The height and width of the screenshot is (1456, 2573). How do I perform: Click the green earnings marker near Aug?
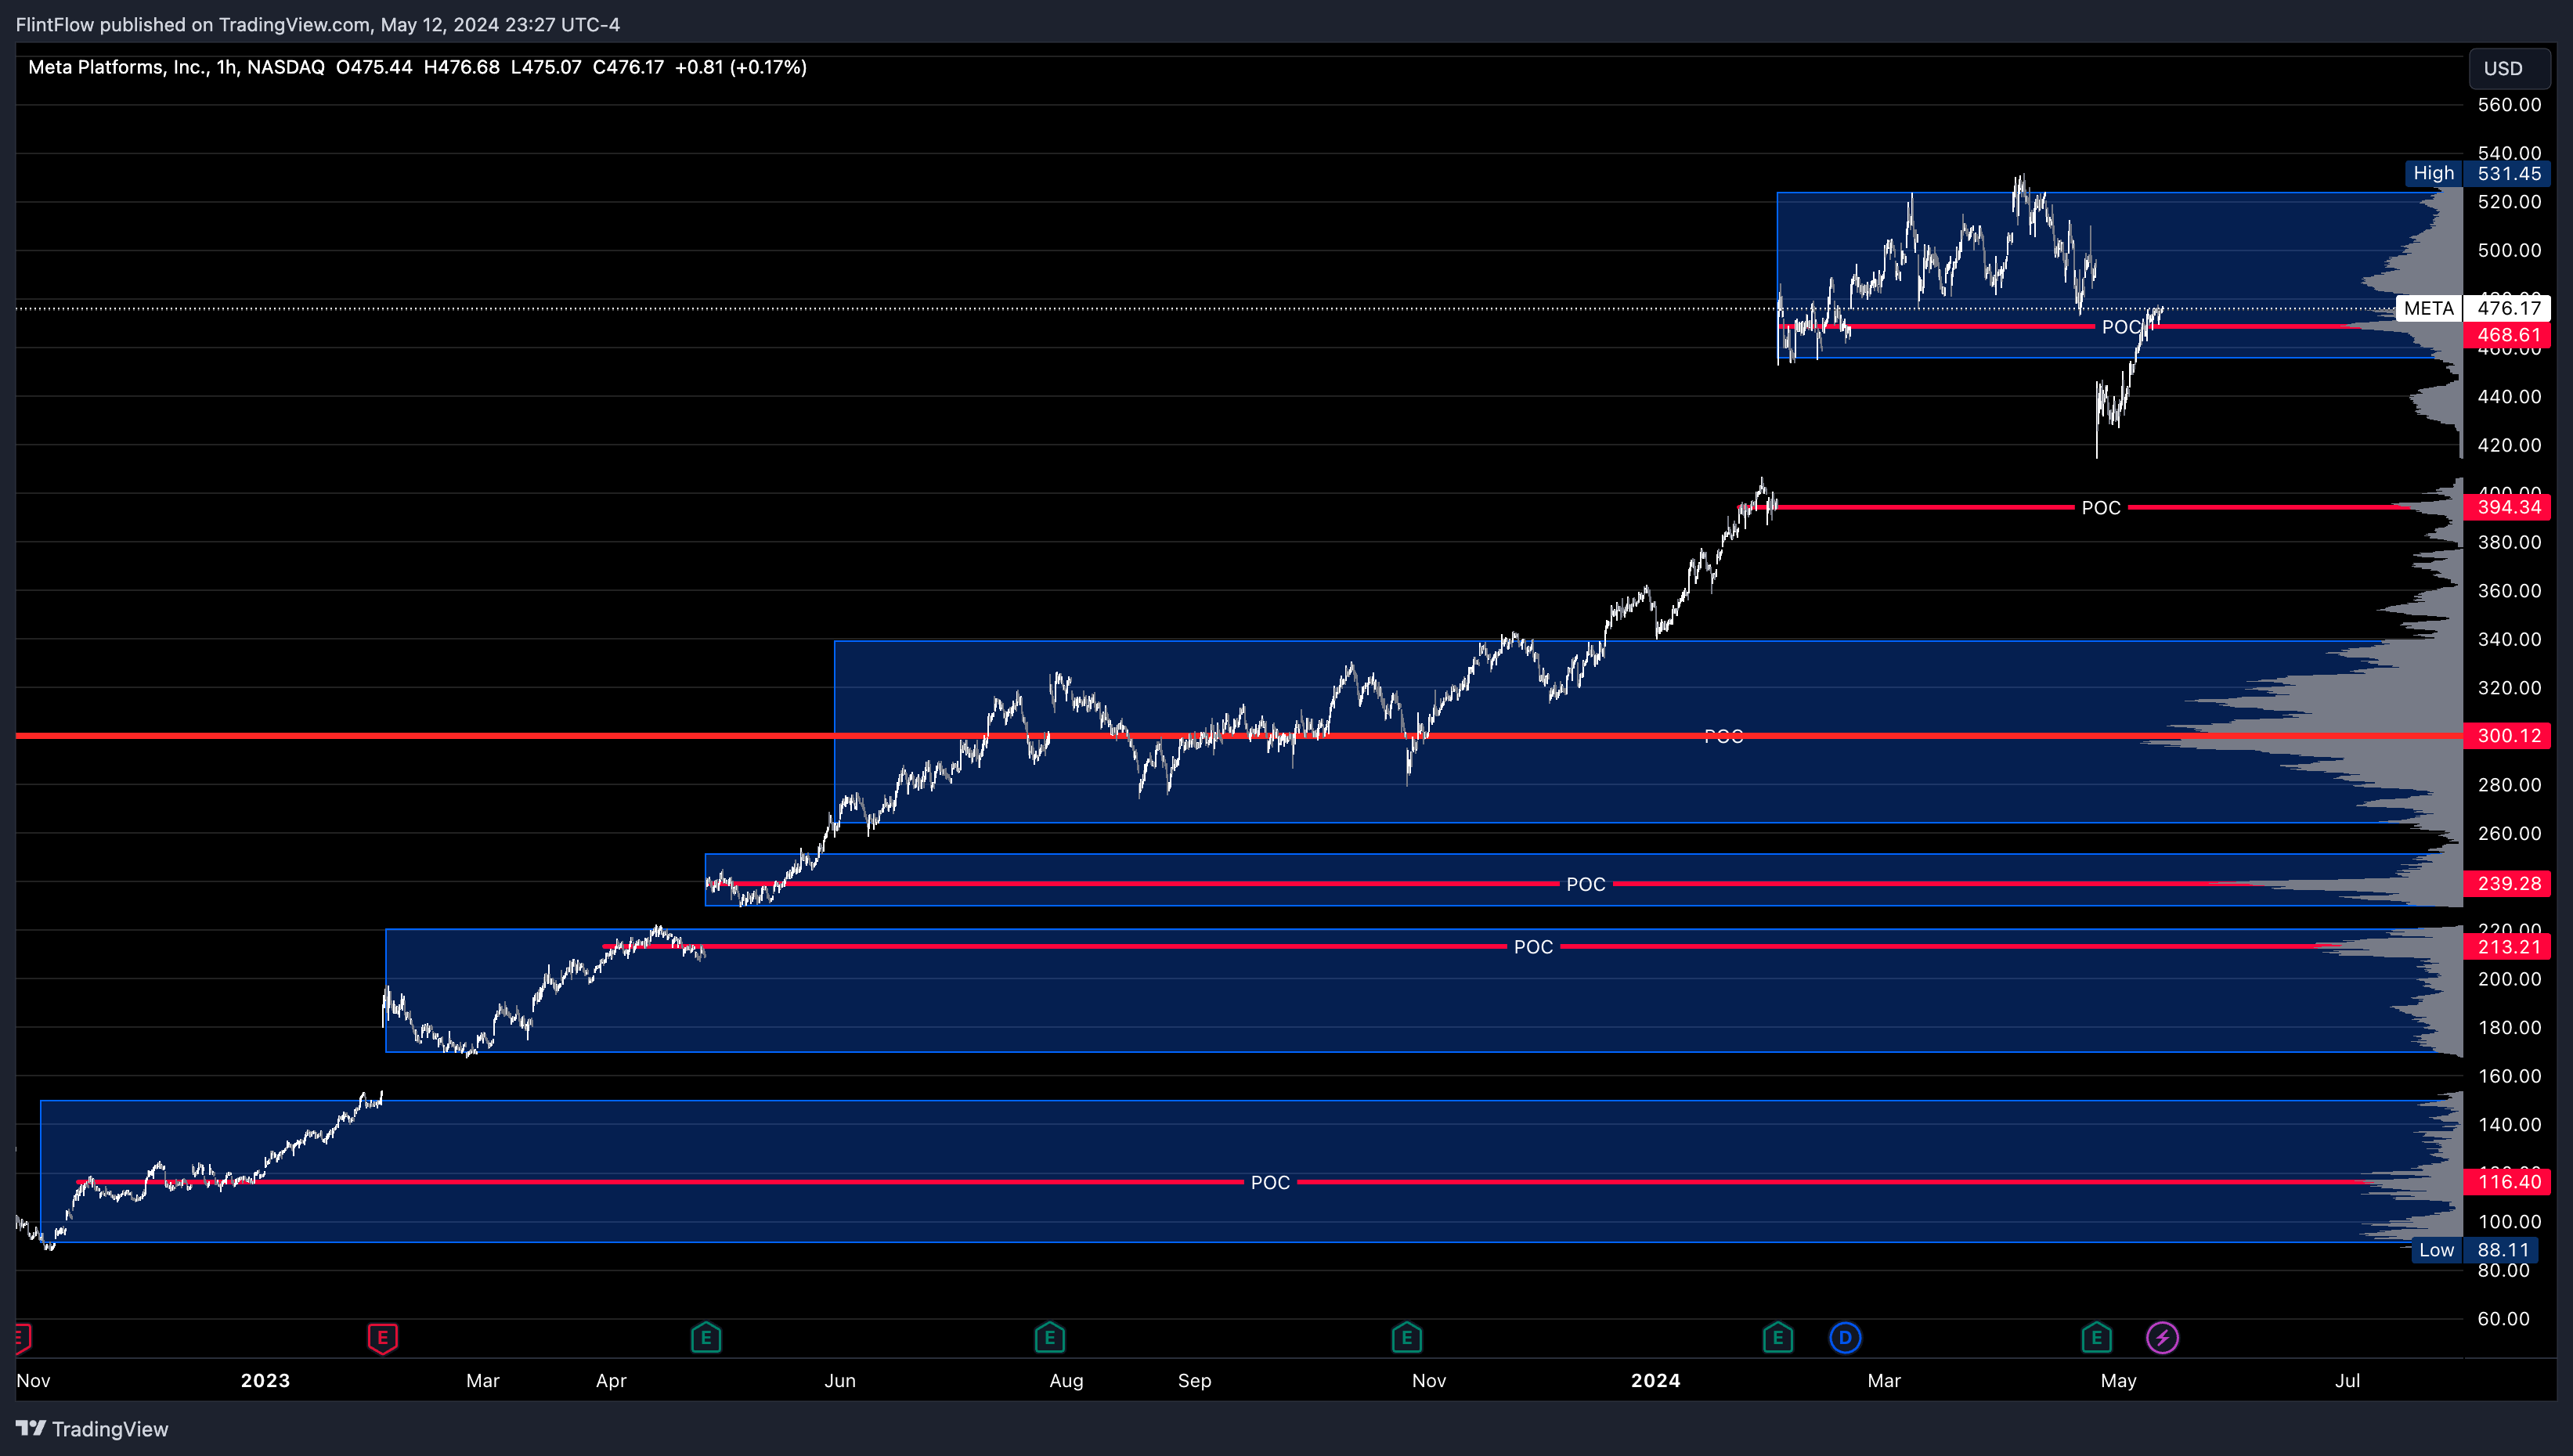pyautogui.click(x=1049, y=1337)
